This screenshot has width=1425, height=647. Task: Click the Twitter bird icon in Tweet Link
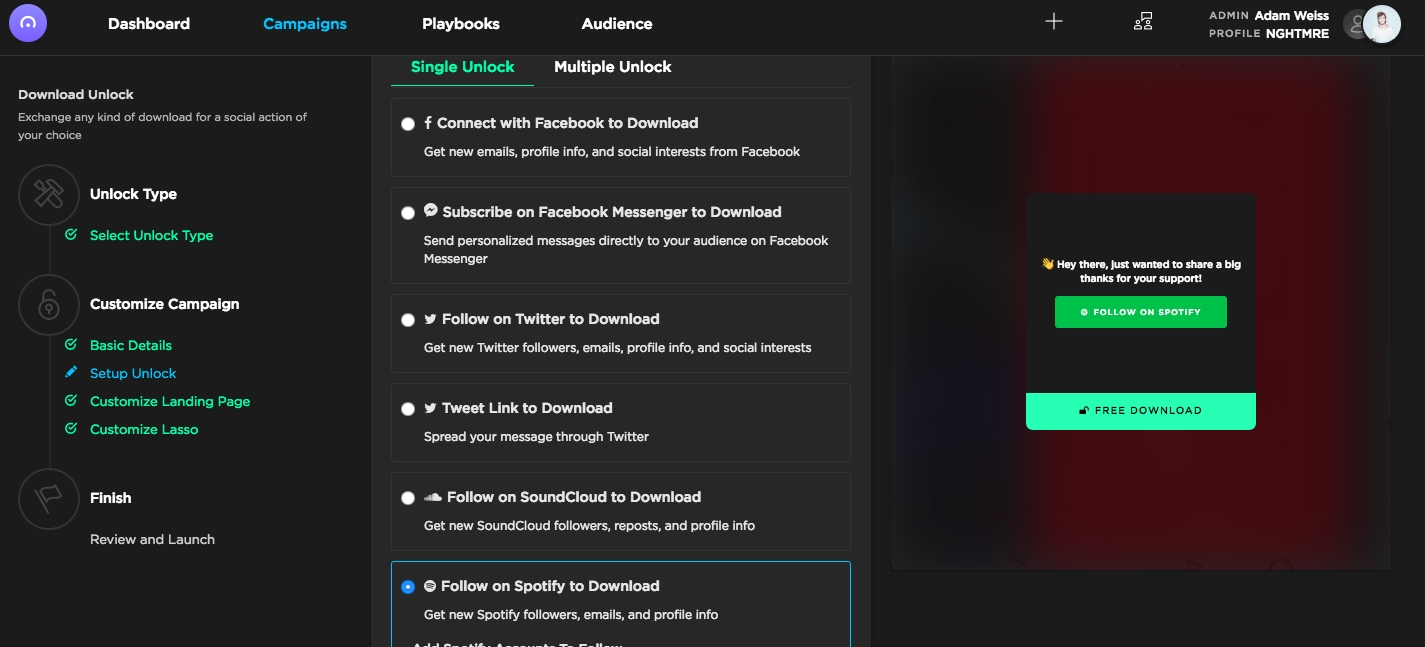tap(430, 408)
